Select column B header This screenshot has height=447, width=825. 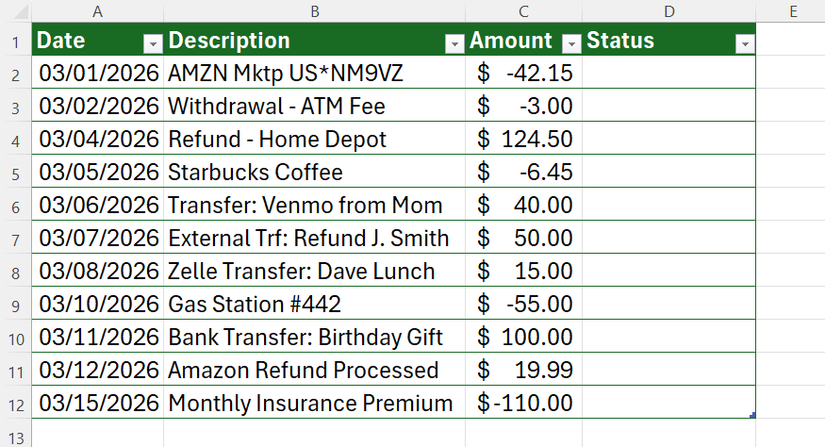314,11
